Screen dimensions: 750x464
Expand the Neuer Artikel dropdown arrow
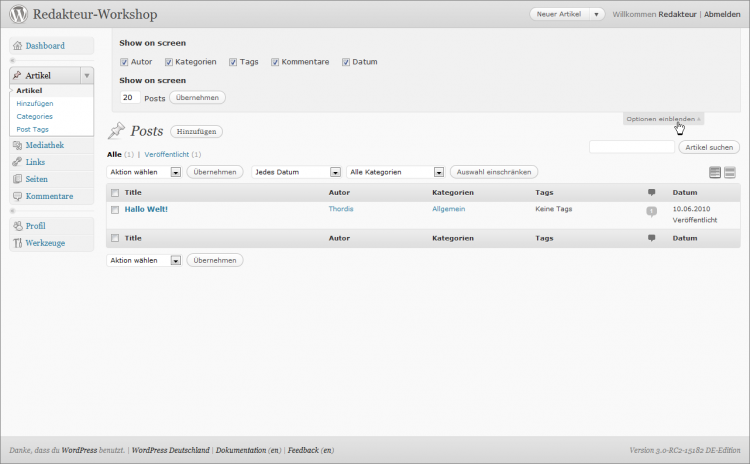click(596, 15)
